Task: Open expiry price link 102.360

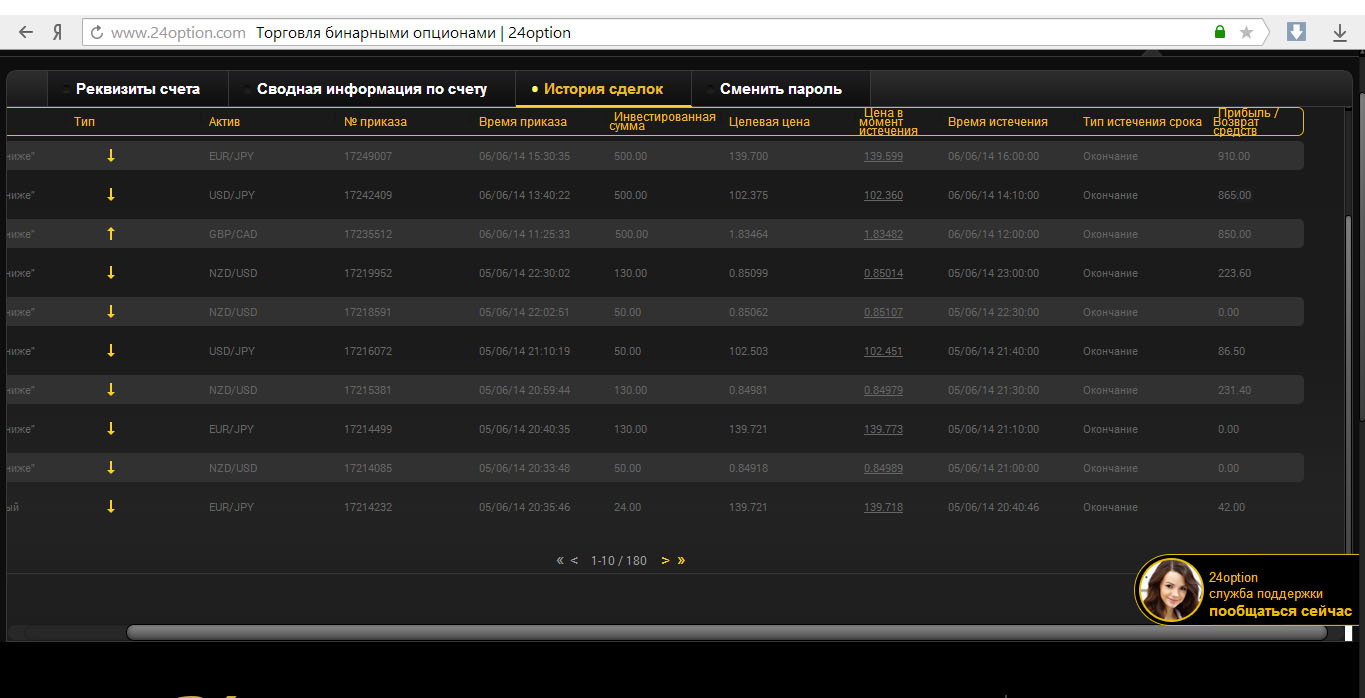Action: (883, 195)
